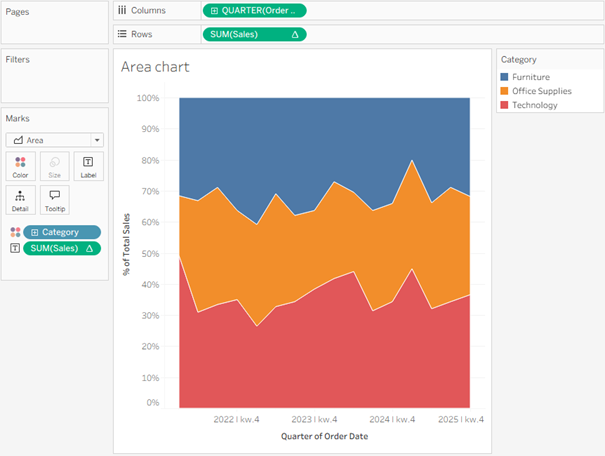Click the color icon beside Category pill

point(14,232)
